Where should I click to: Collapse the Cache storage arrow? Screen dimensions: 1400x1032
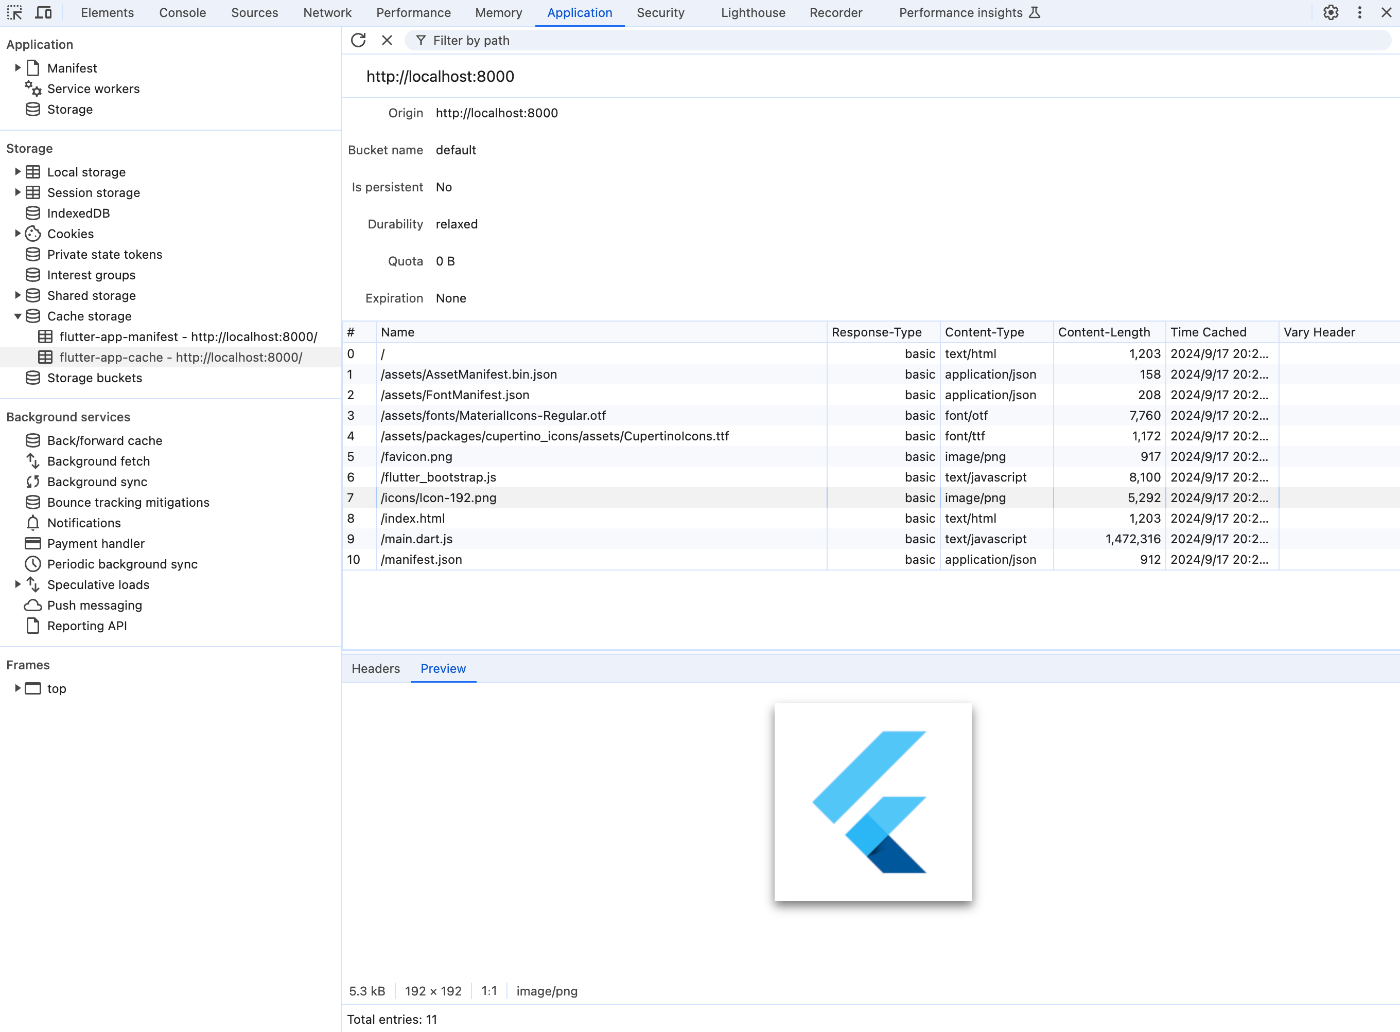(17, 316)
